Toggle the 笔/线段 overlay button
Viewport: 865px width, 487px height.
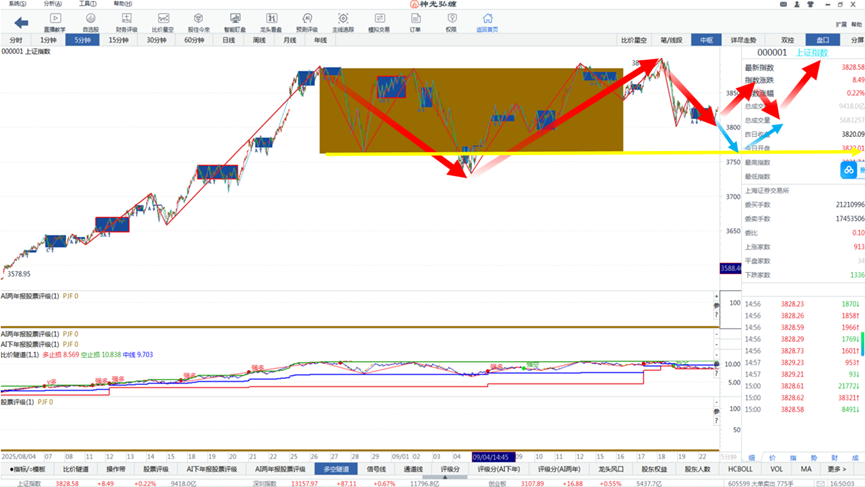(x=671, y=40)
